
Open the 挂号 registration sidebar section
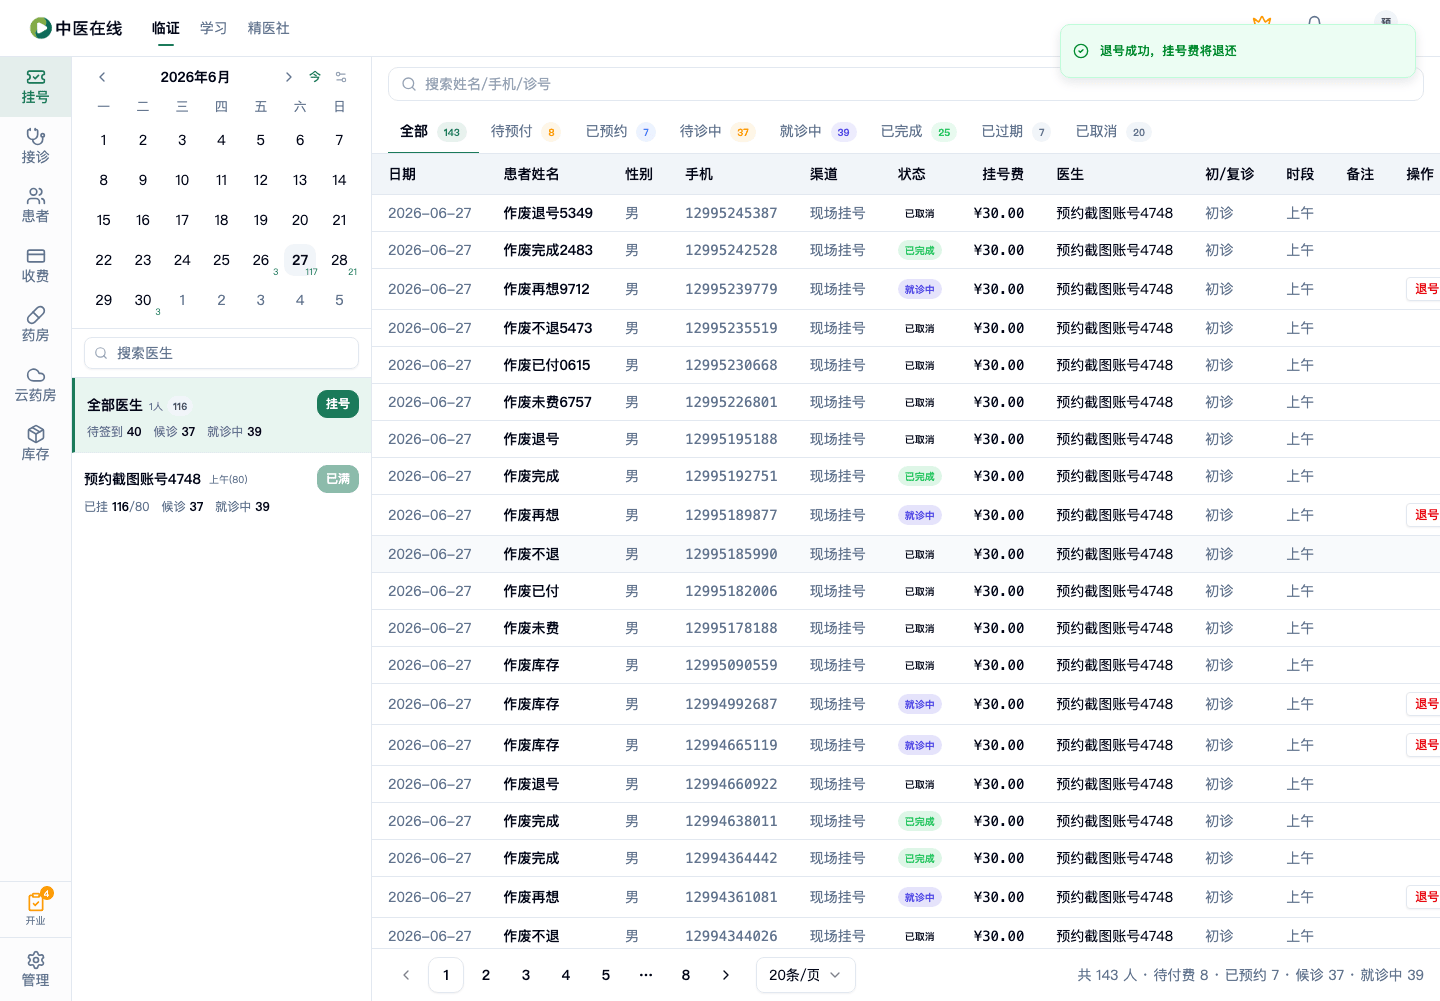coord(35,87)
